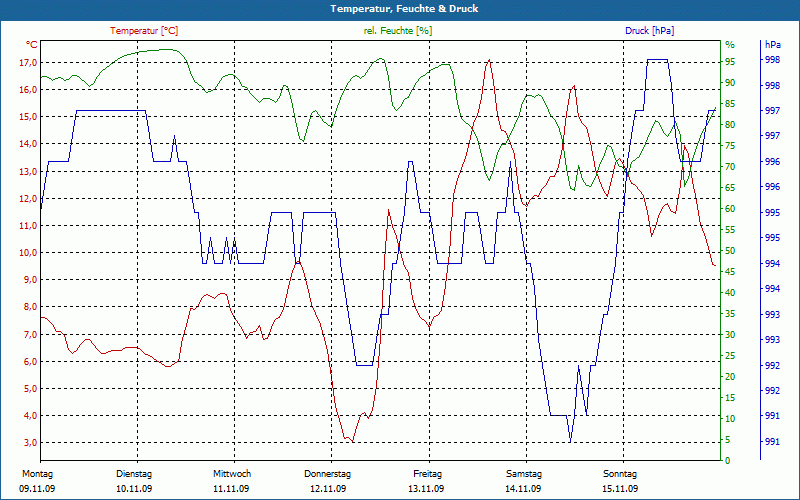Viewport: 800px width, 500px height.
Task: Click the day label "Montag"
Action: [x=38, y=474]
